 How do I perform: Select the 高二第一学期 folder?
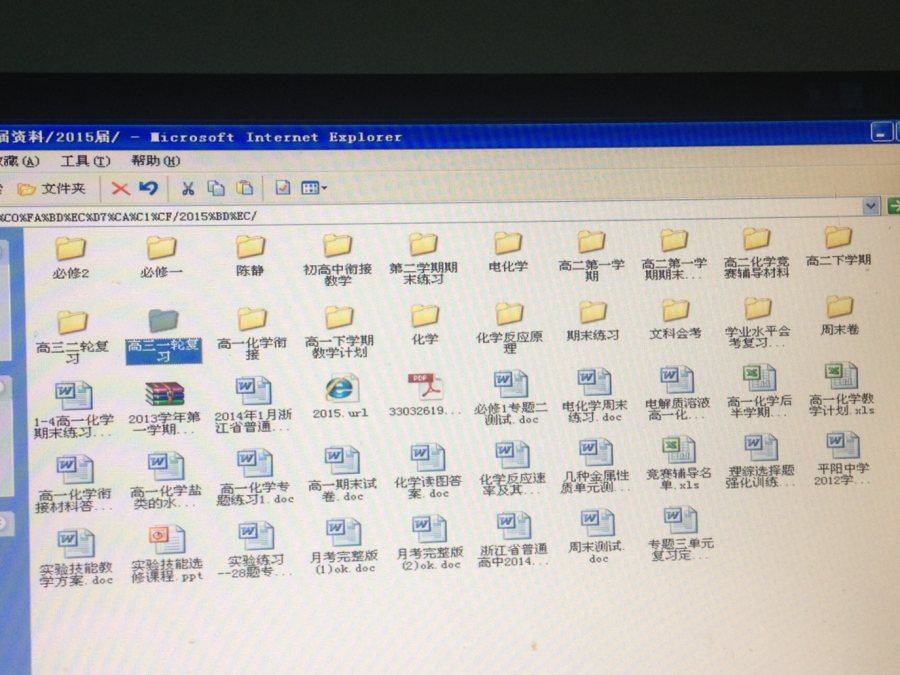click(591, 256)
